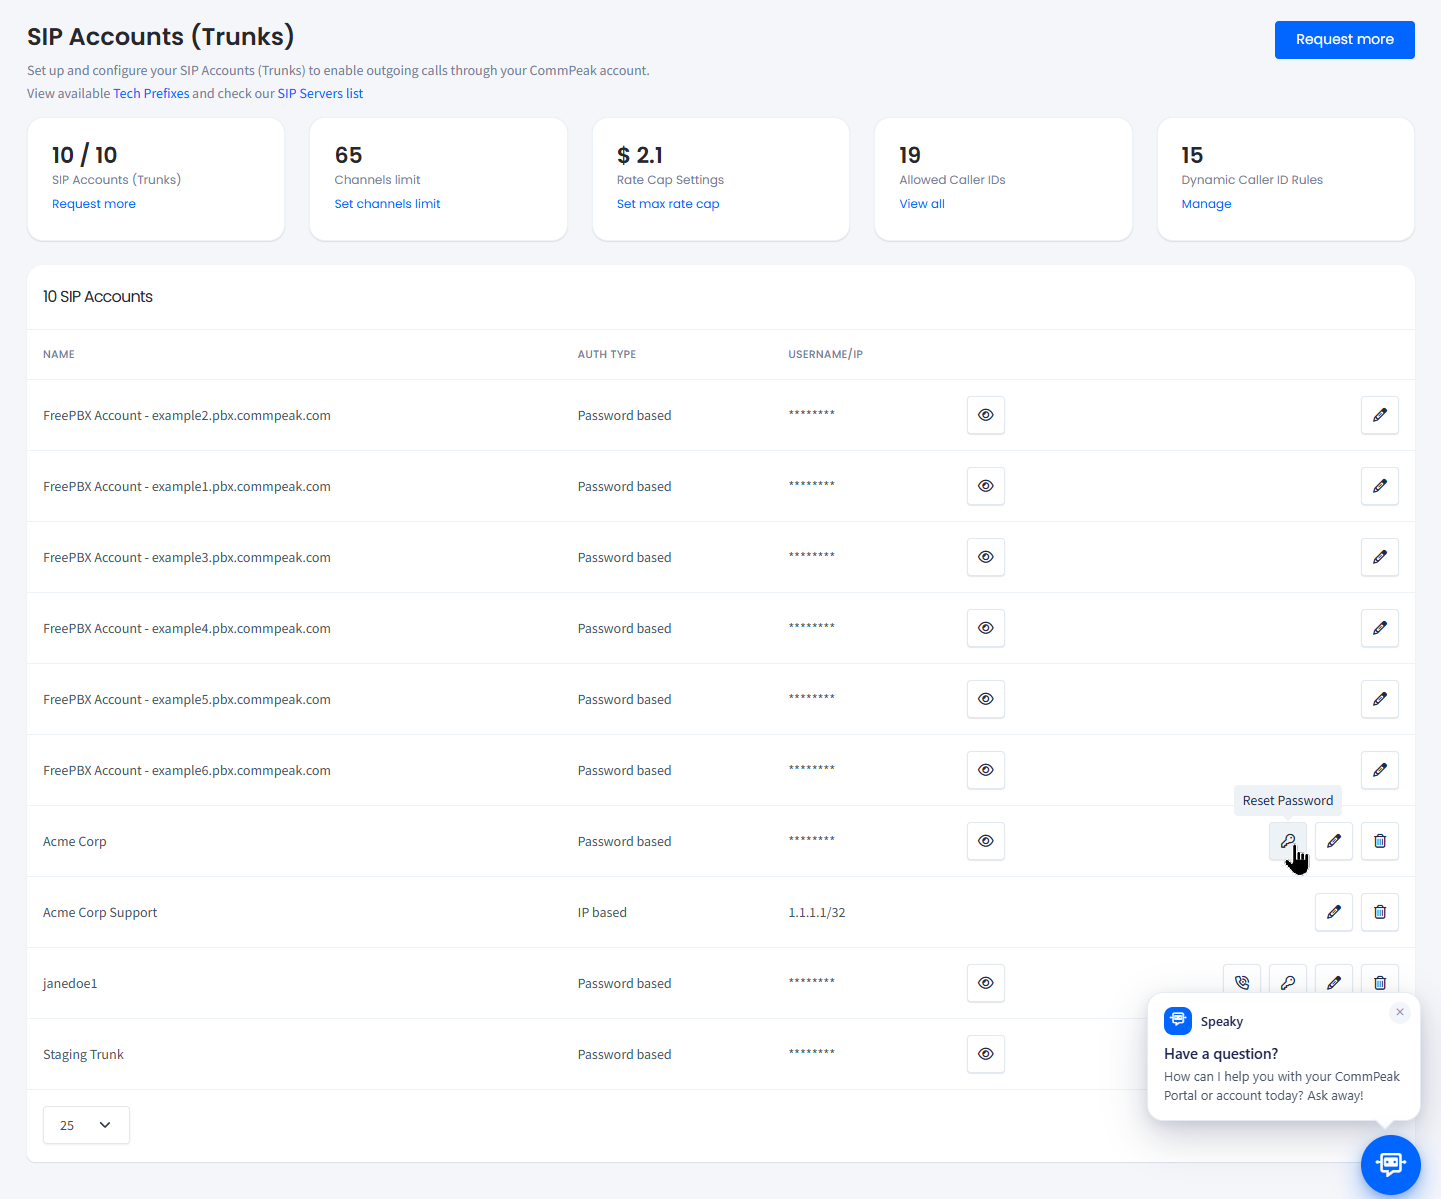The image size is (1441, 1199).
Task: Show hidden username for example4 account
Action: [985, 628]
